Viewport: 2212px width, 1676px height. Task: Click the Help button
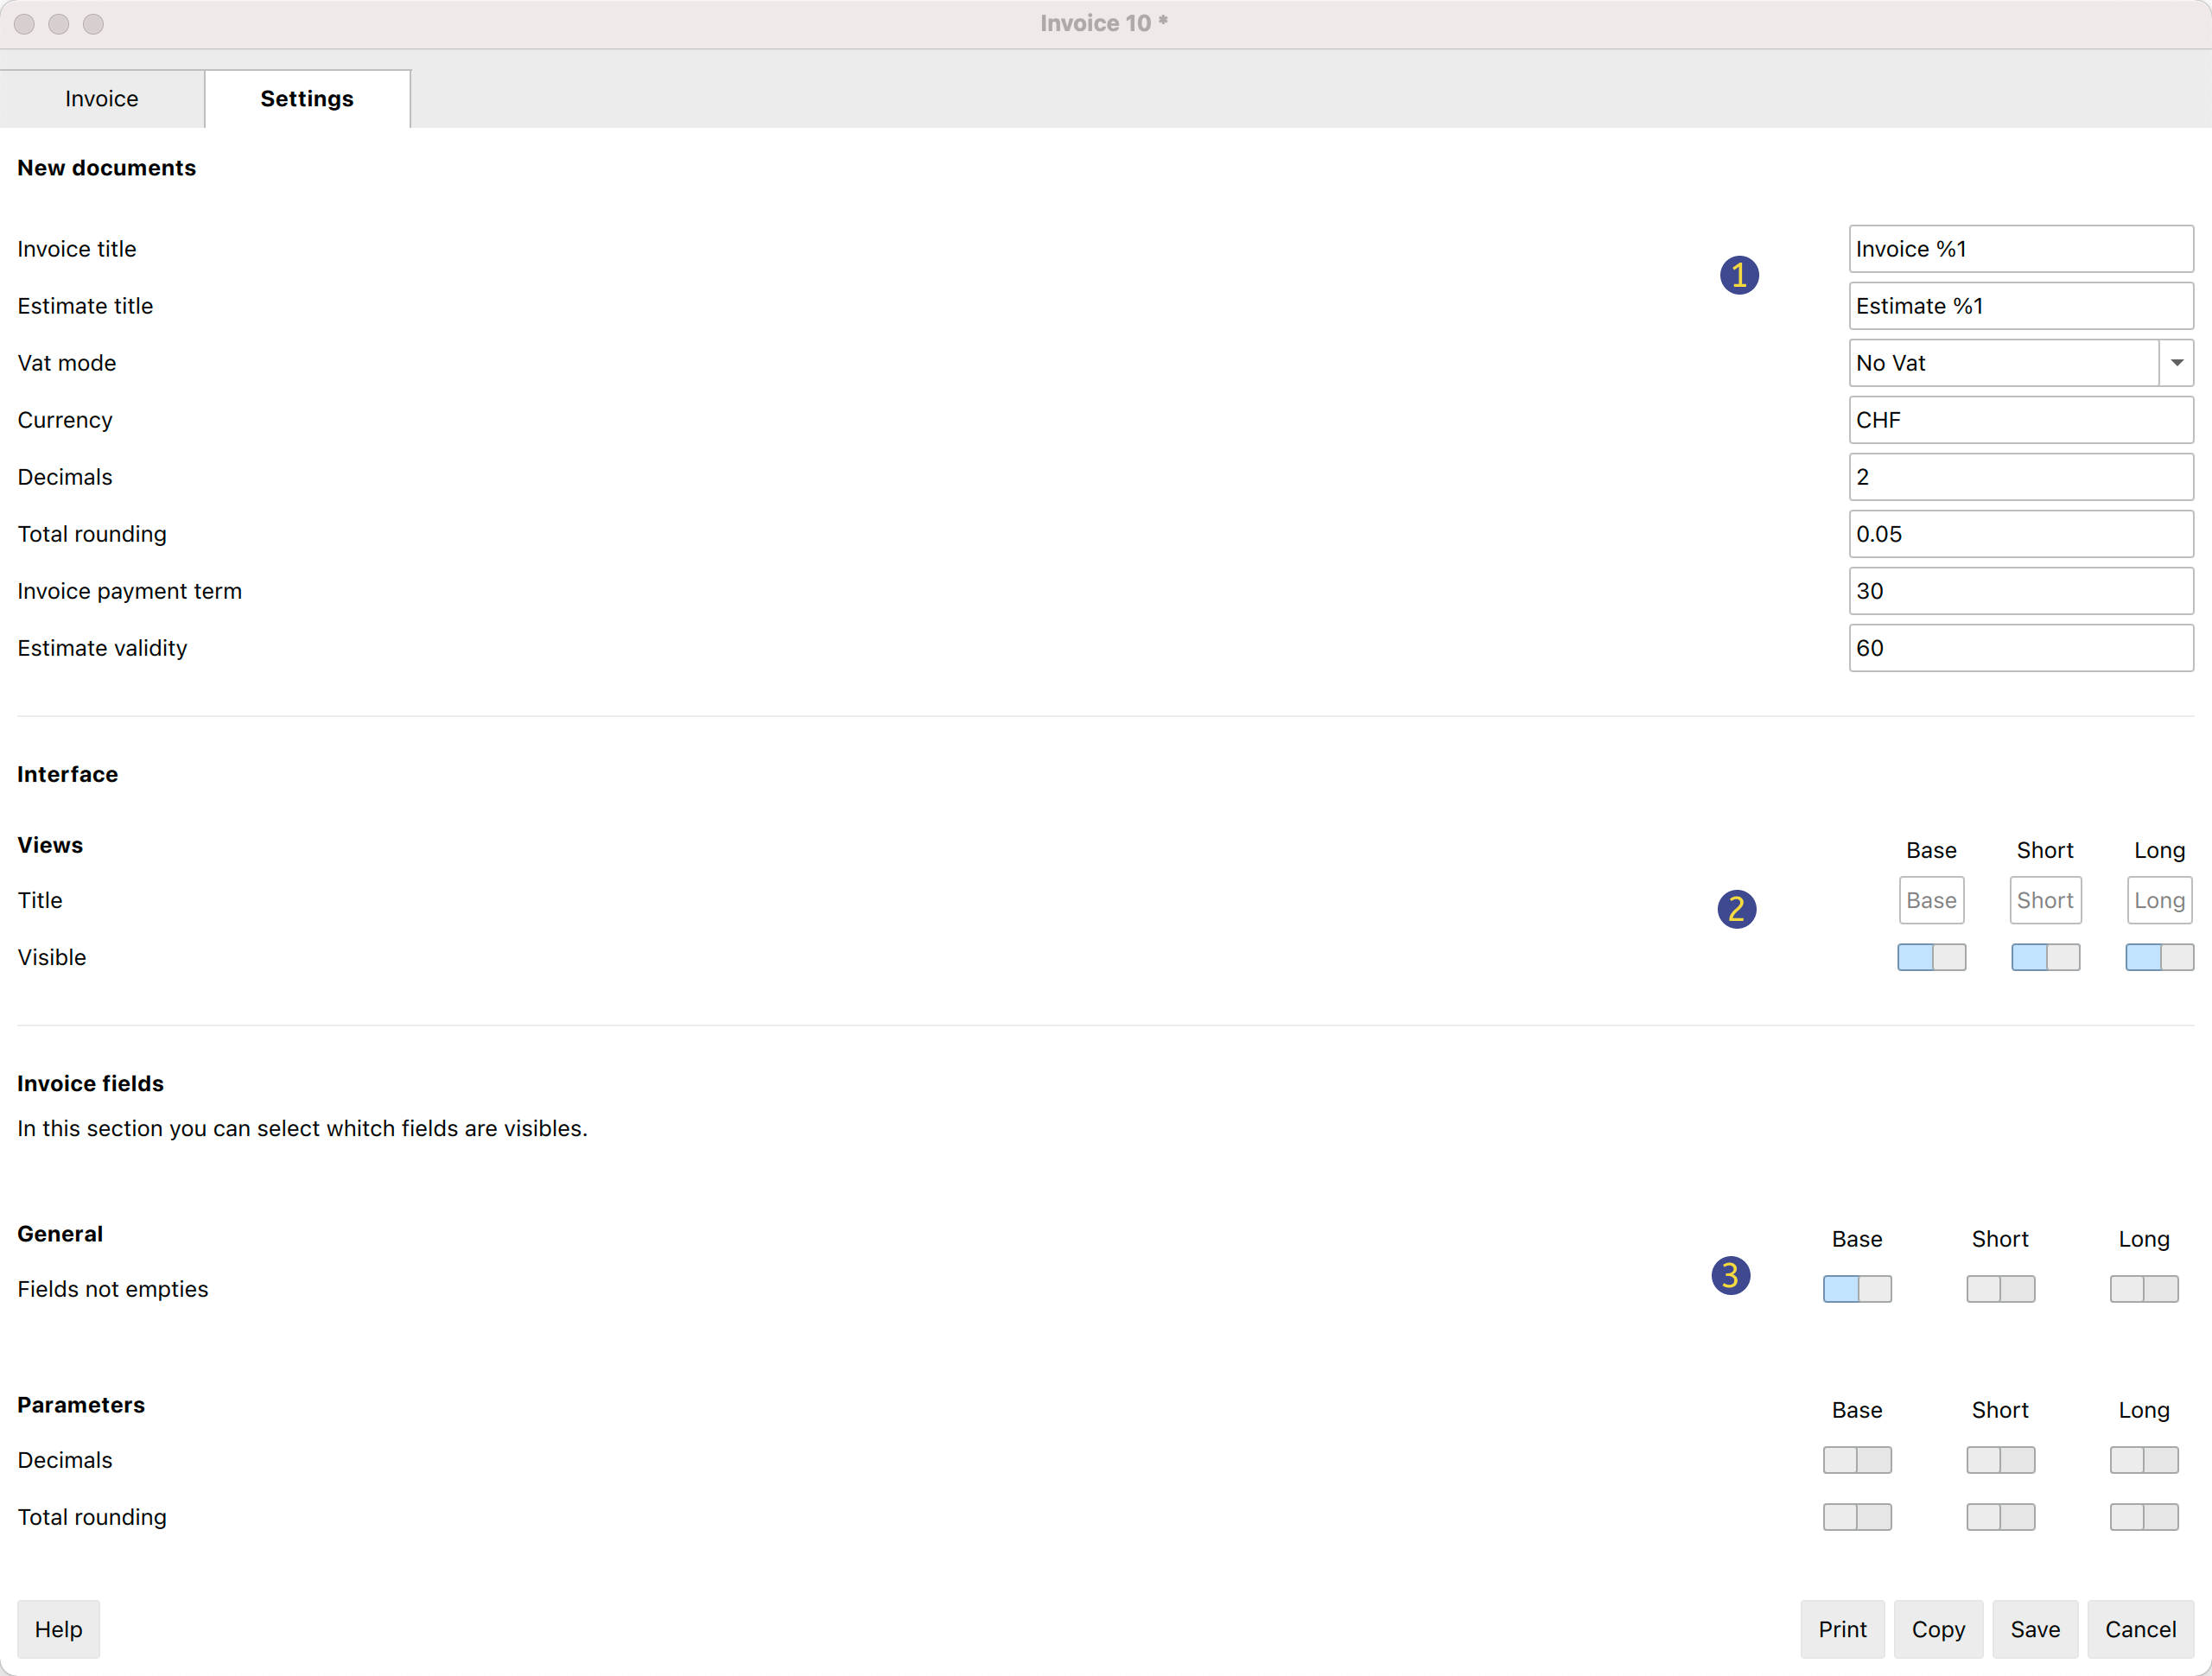(58, 1629)
